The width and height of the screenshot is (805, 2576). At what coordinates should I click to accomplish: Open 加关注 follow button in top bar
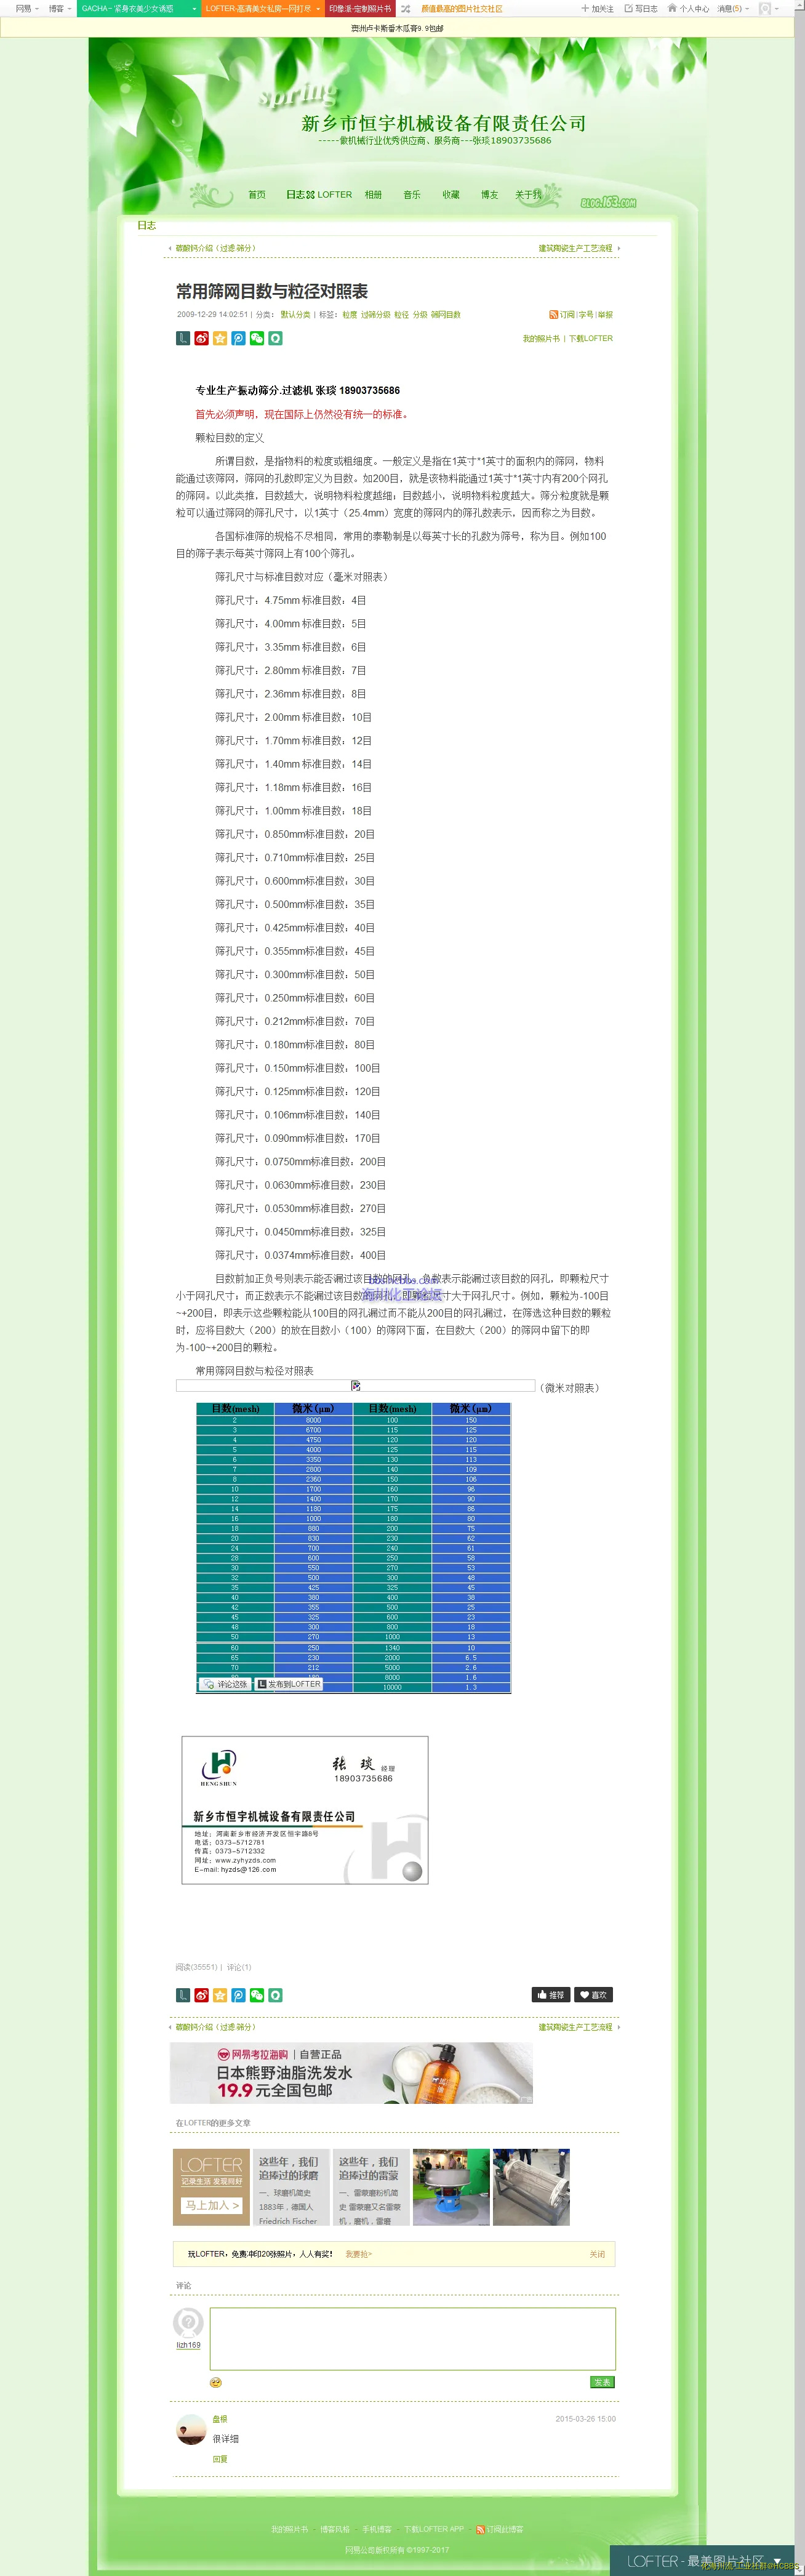tap(597, 8)
